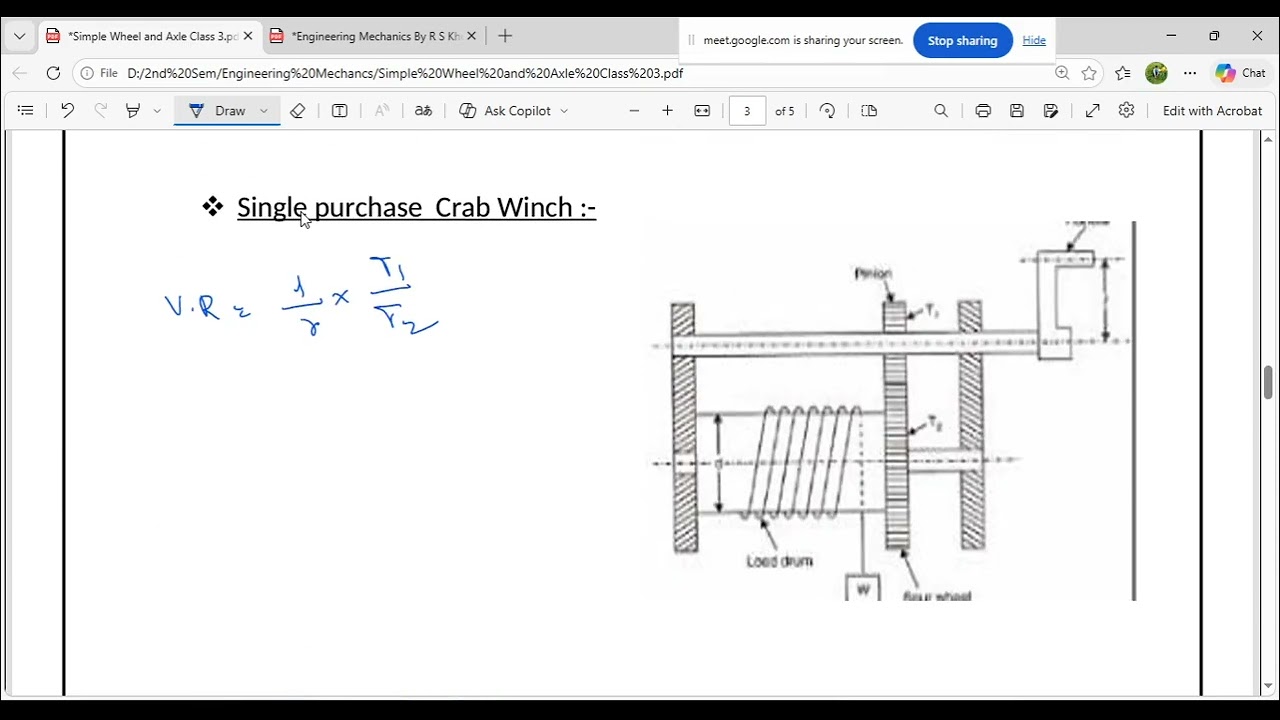Screen dimensions: 1280x720
Task: Add this page to favorites
Action: 1089,73
